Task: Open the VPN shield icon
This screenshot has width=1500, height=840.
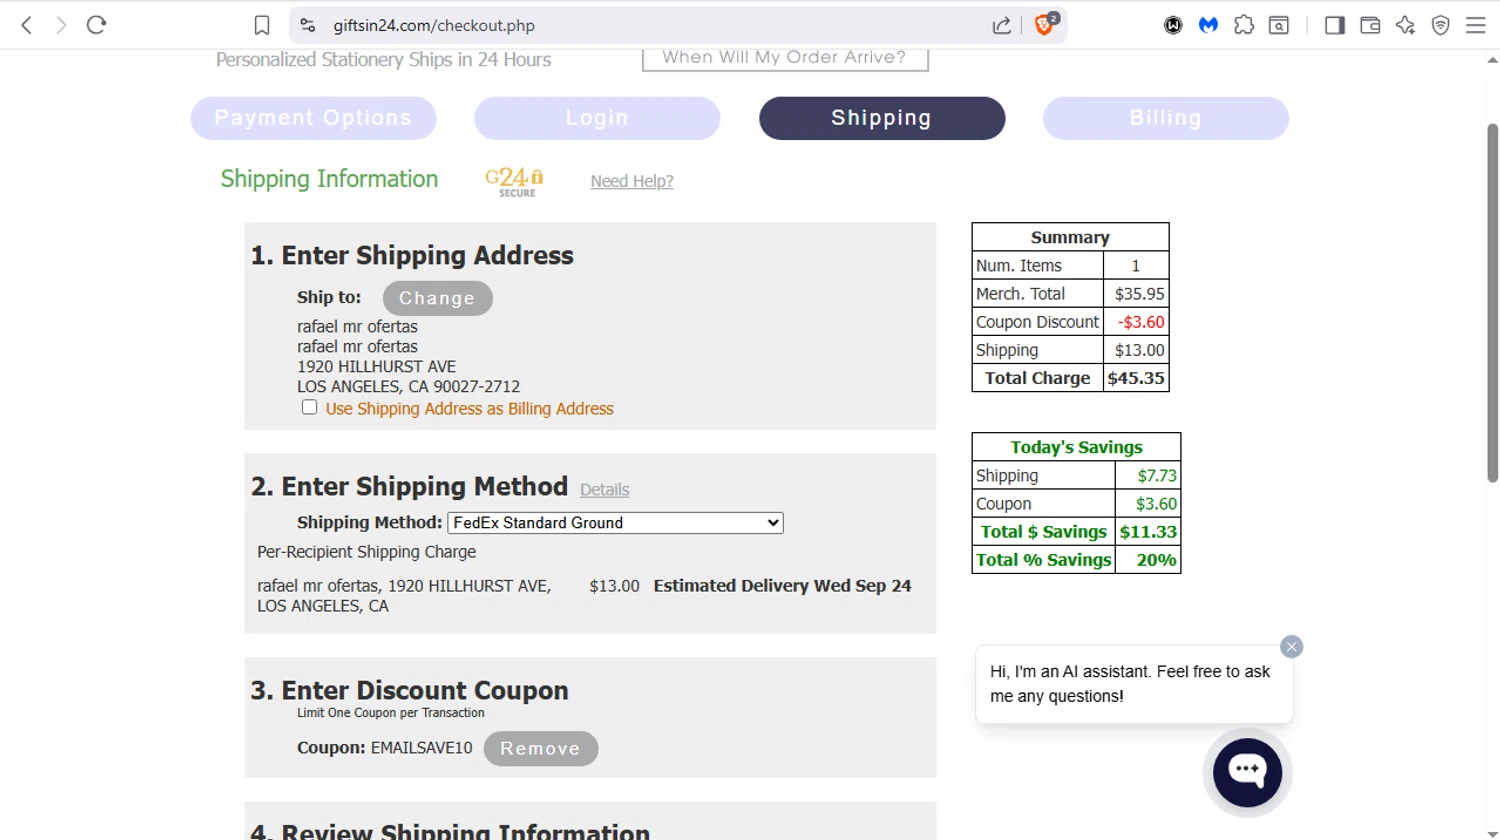Action: pyautogui.click(x=1440, y=25)
